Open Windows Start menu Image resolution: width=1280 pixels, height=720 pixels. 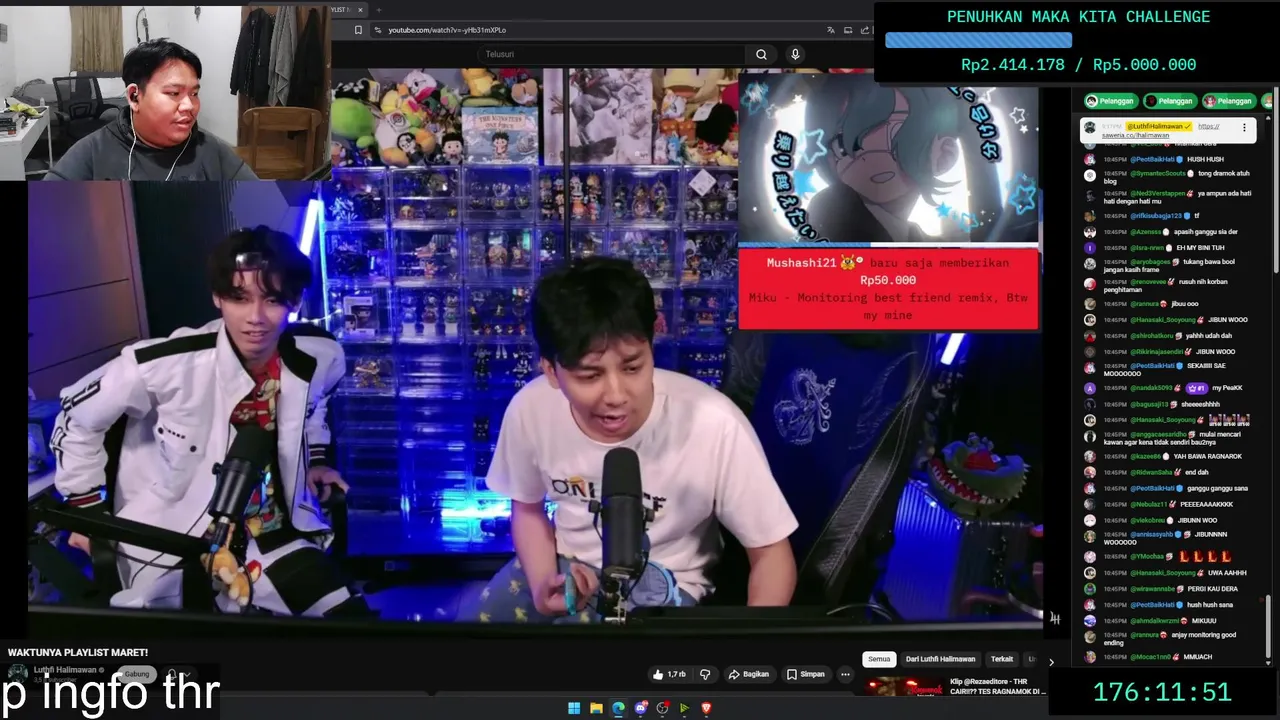(x=574, y=708)
